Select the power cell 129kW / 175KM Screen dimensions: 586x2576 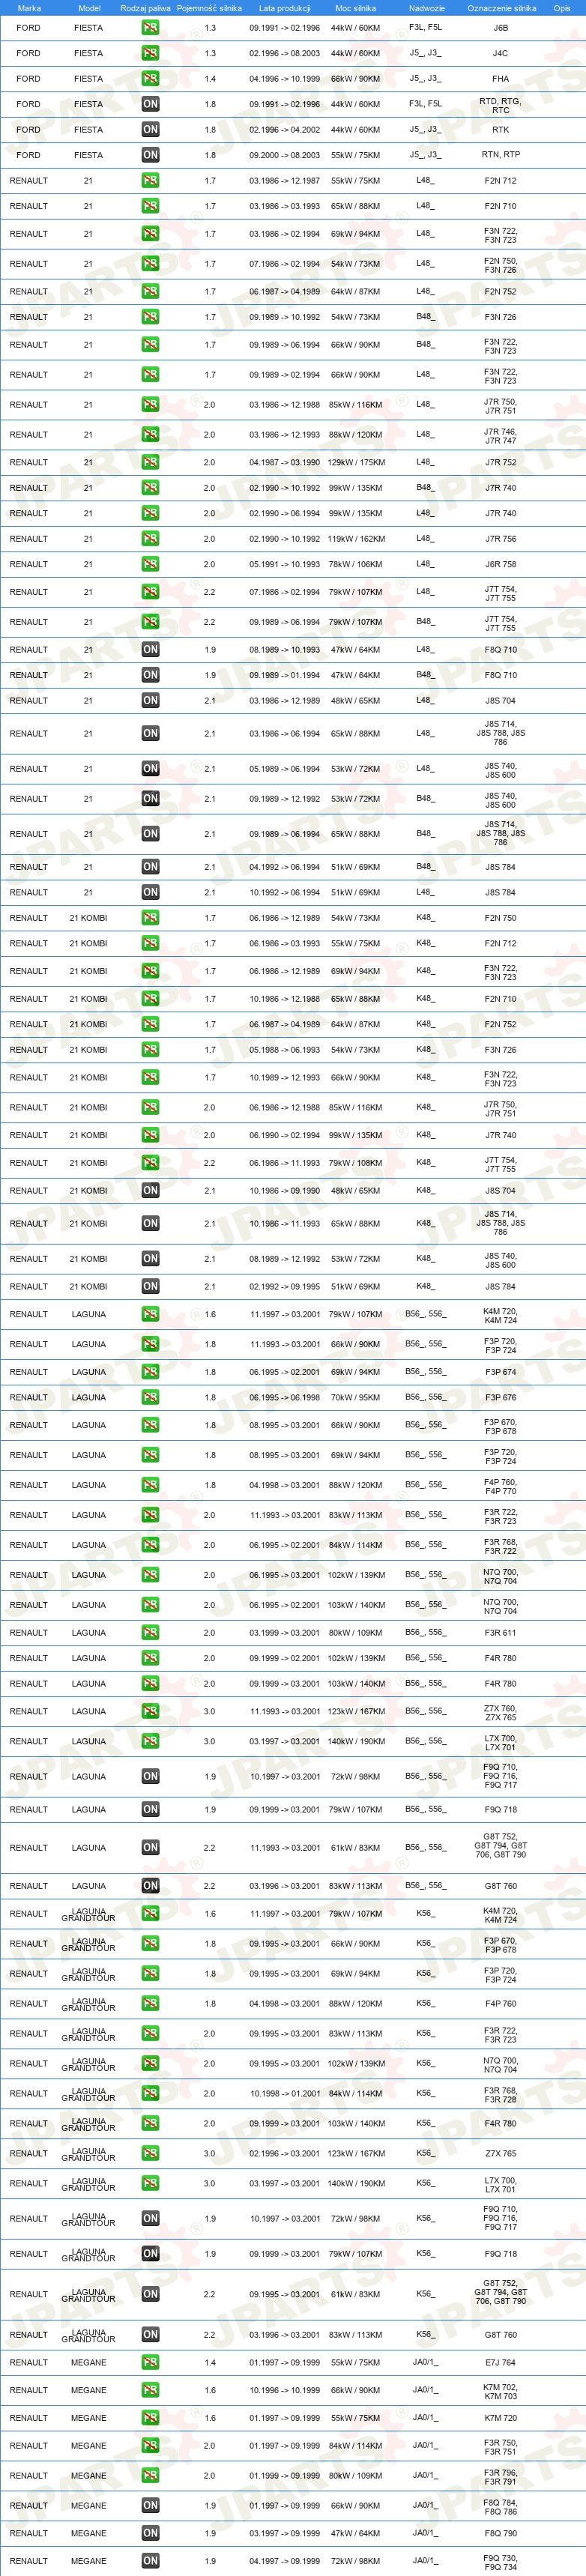pos(356,462)
